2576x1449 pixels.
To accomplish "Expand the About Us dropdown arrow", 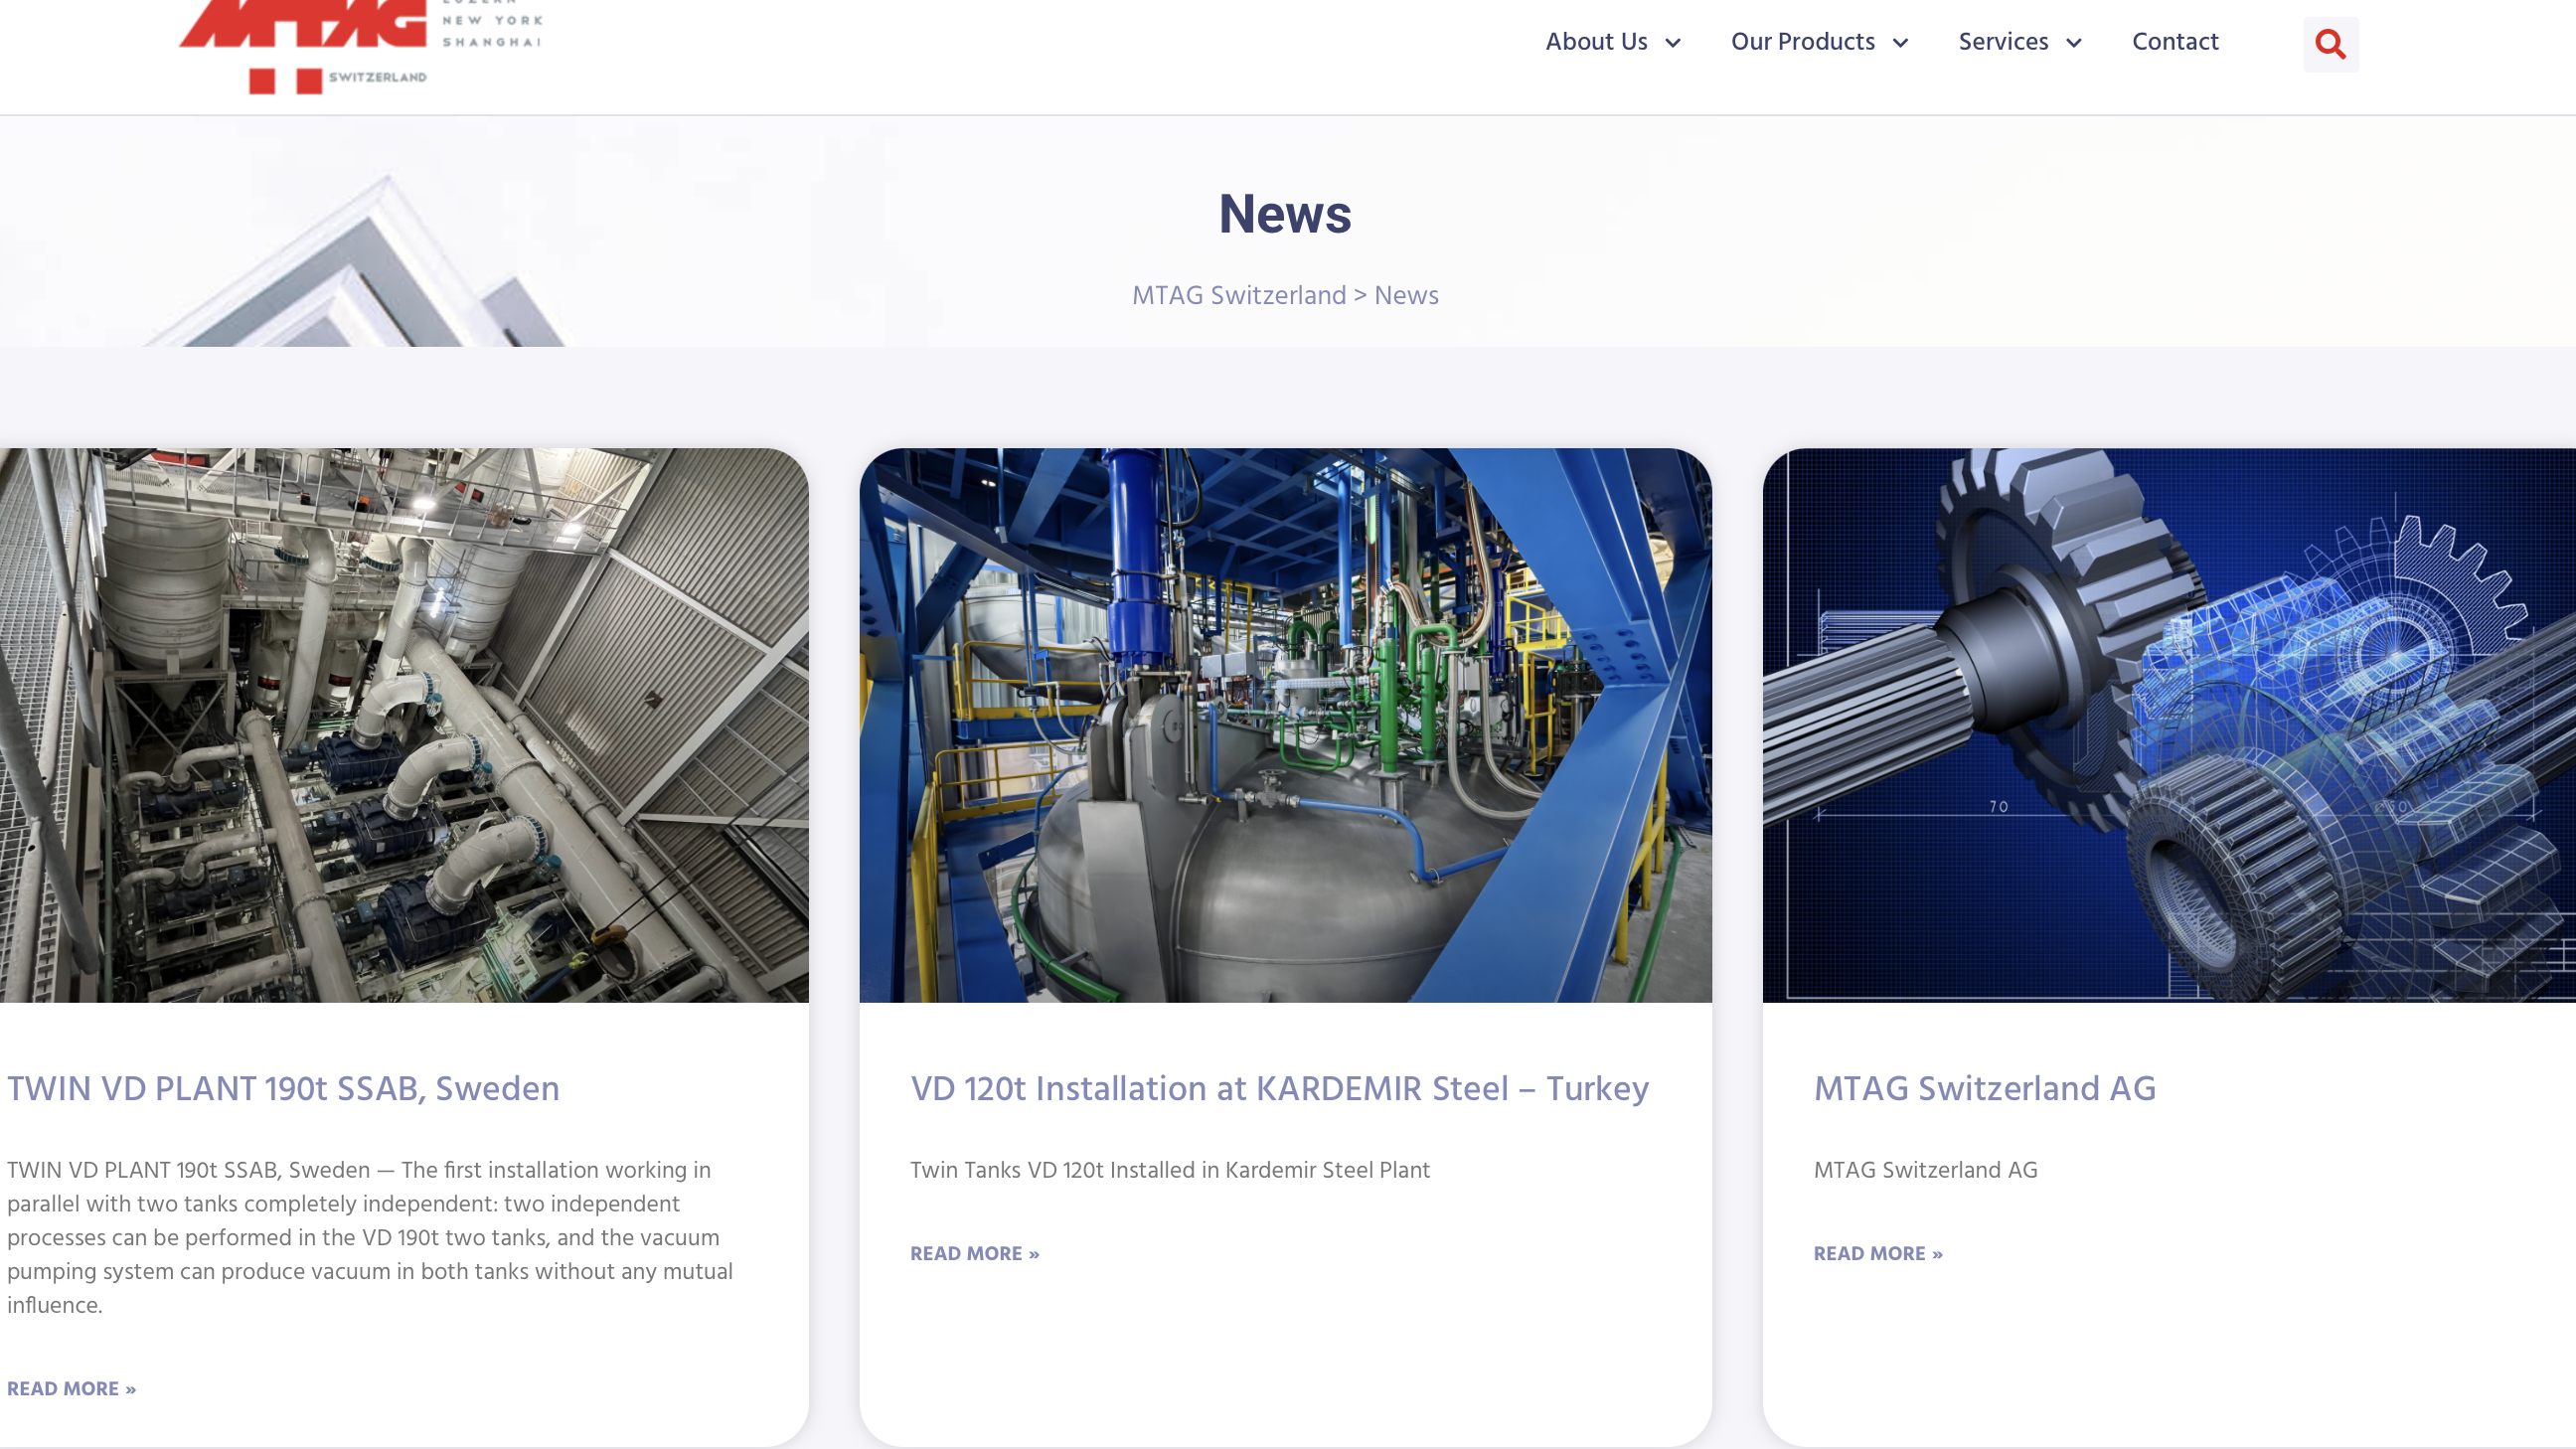I will click(1673, 43).
